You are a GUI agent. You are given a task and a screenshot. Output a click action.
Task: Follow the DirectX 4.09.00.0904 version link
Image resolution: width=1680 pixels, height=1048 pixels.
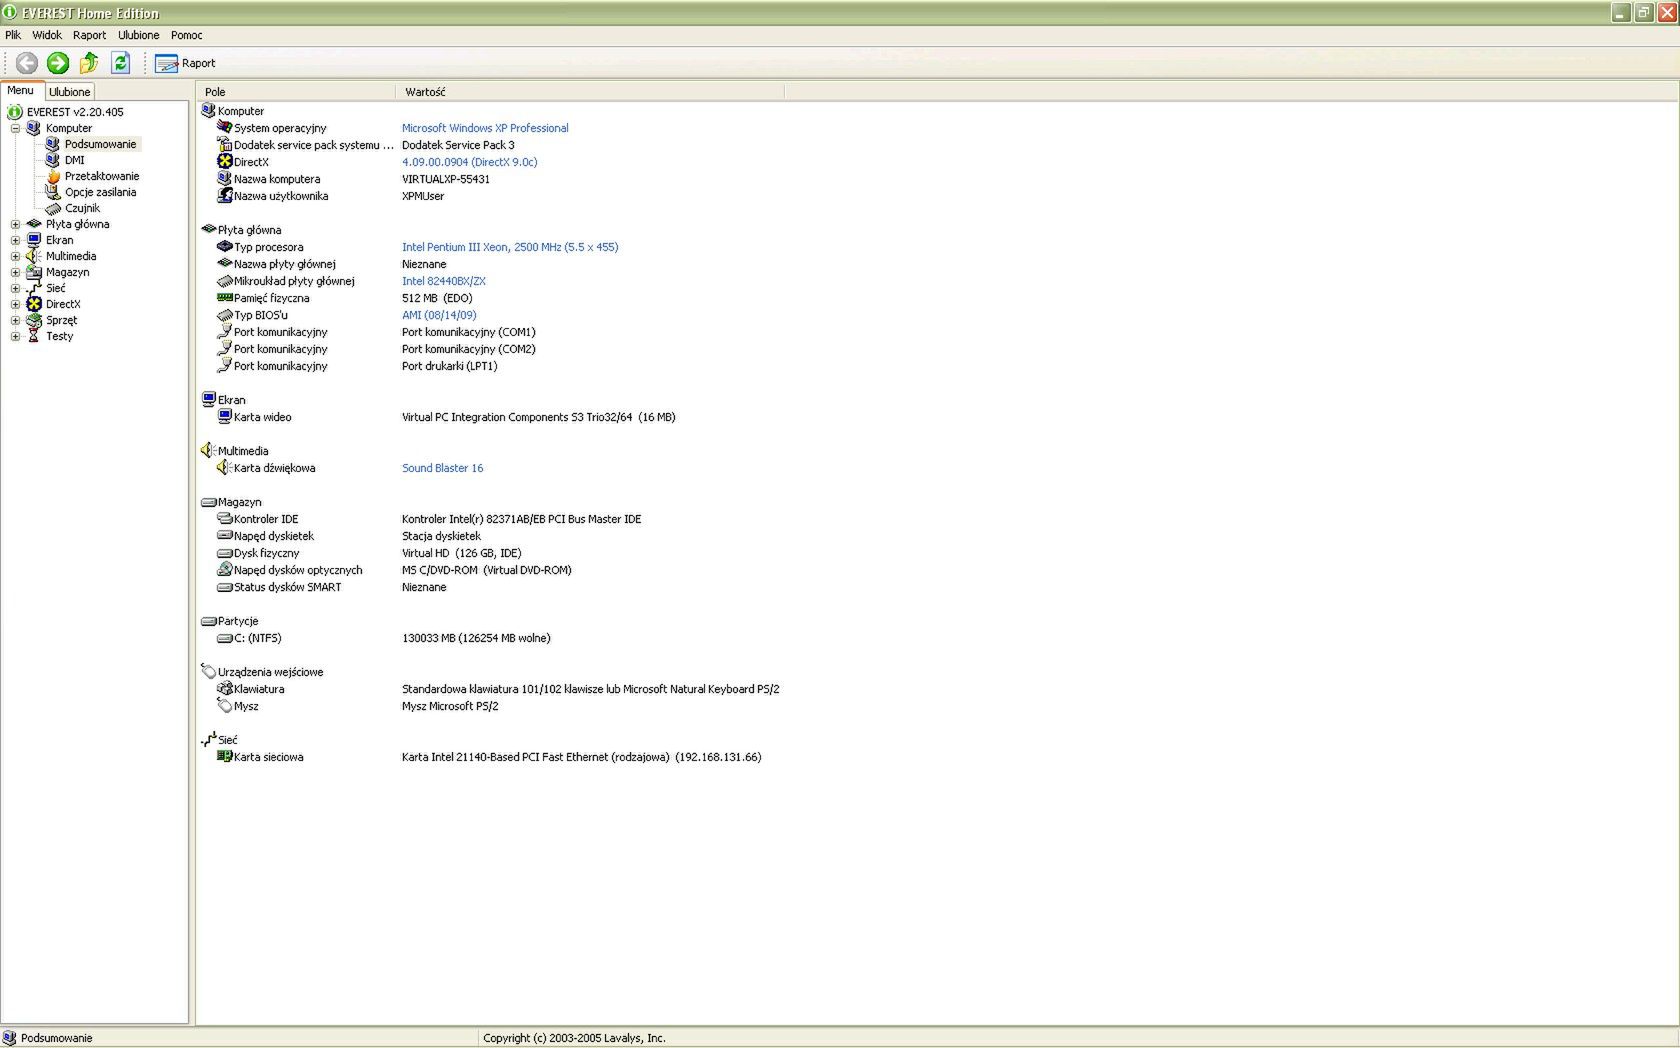pyautogui.click(x=470, y=162)
